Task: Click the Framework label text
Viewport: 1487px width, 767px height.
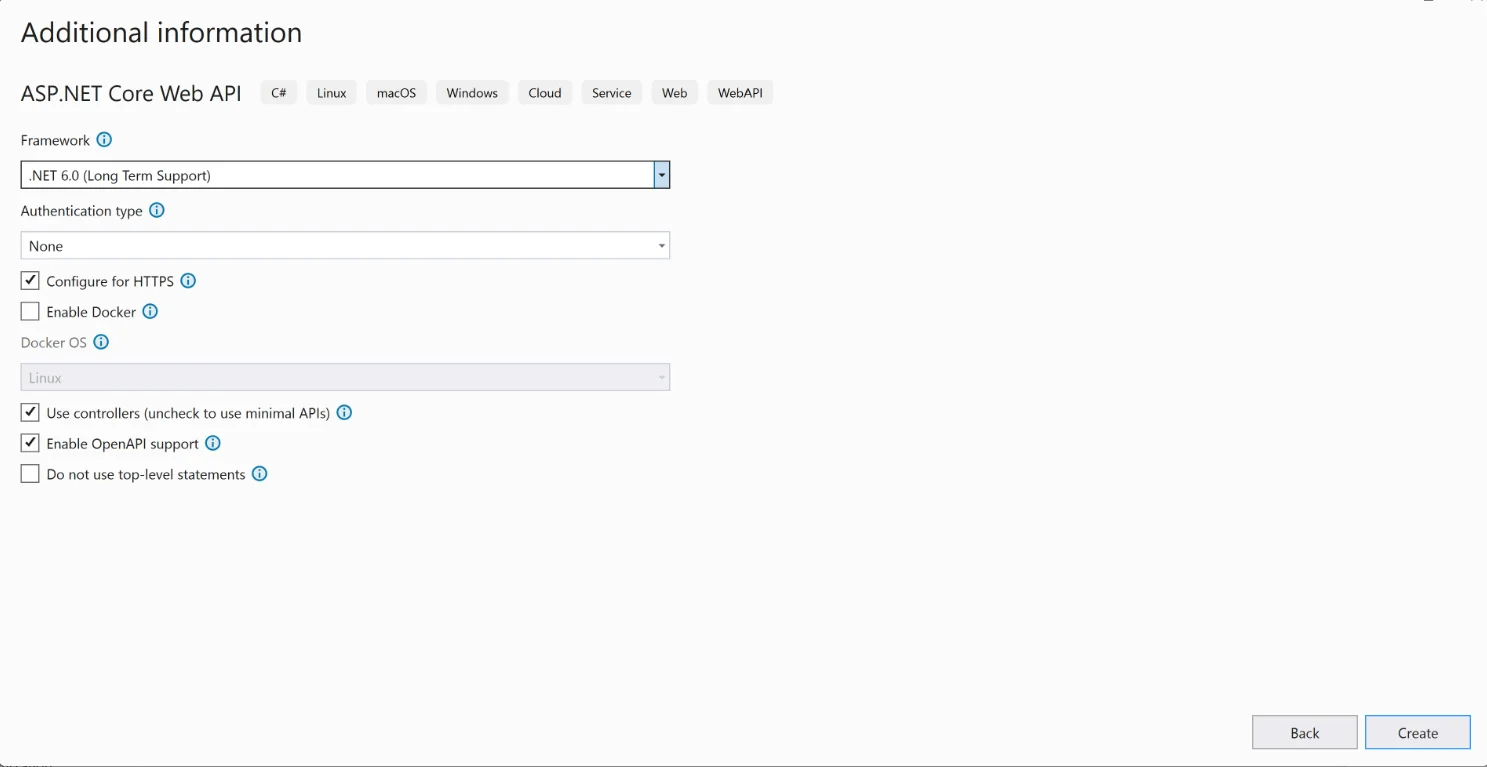Action: tap(55, 141)
